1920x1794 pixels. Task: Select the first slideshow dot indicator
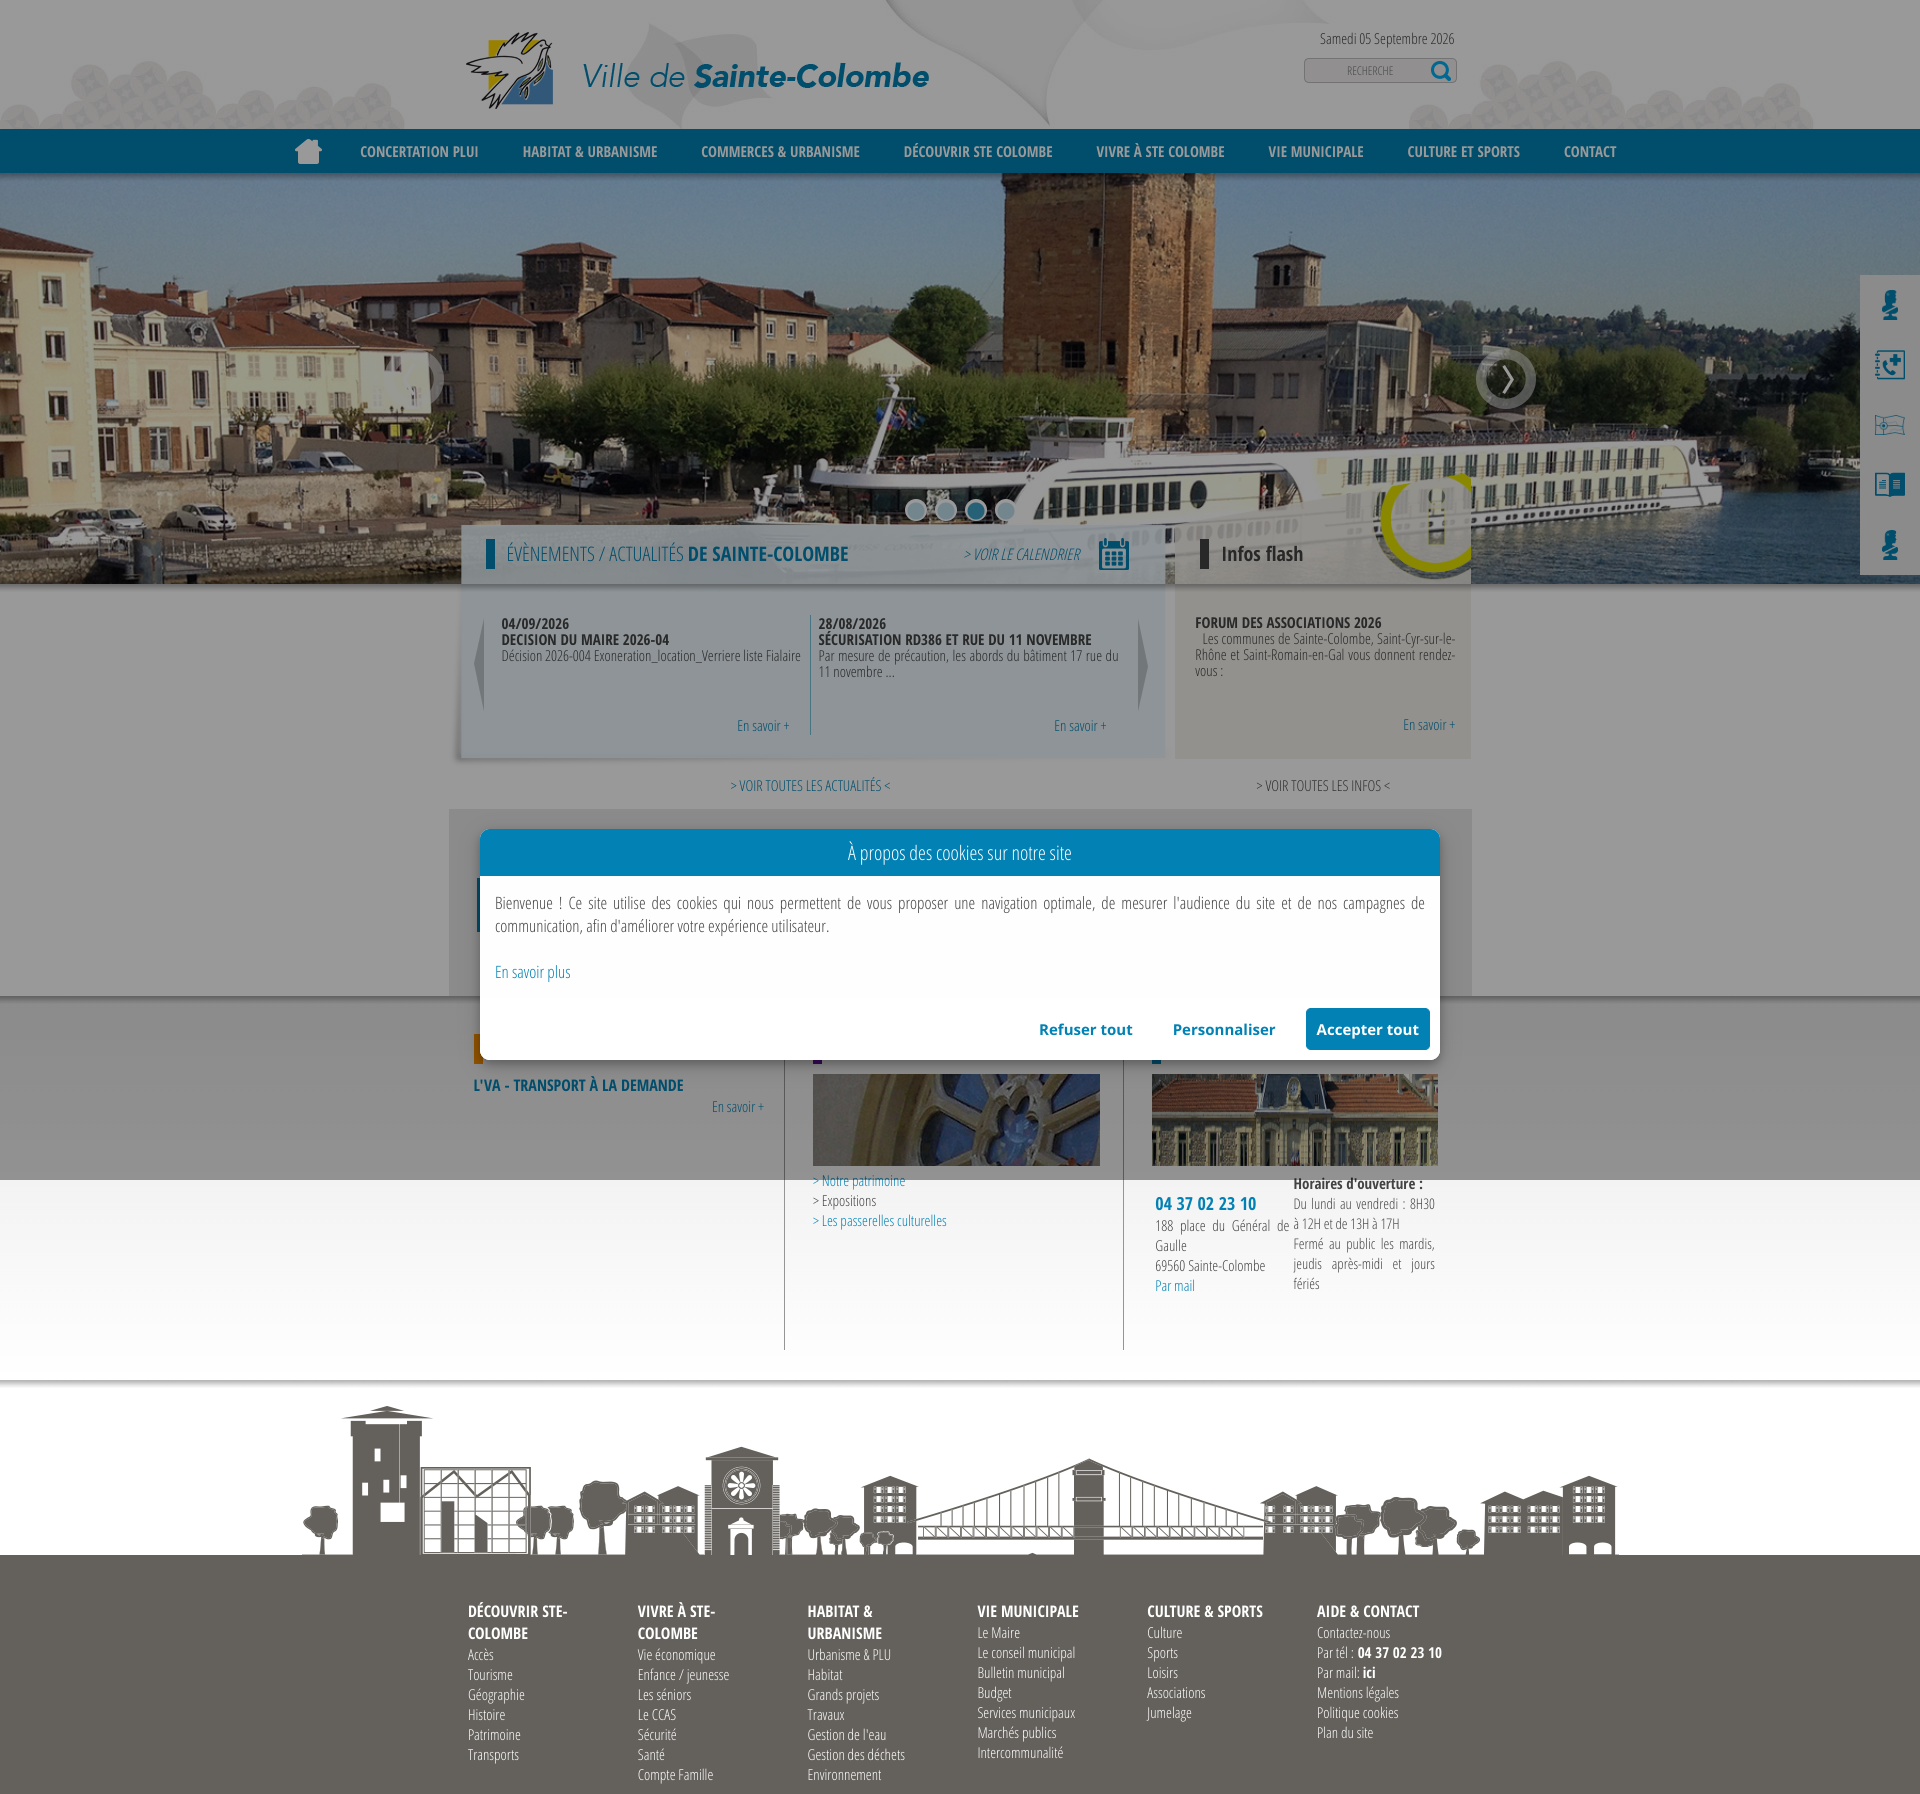pyautogui.click(x=916, y=510)
